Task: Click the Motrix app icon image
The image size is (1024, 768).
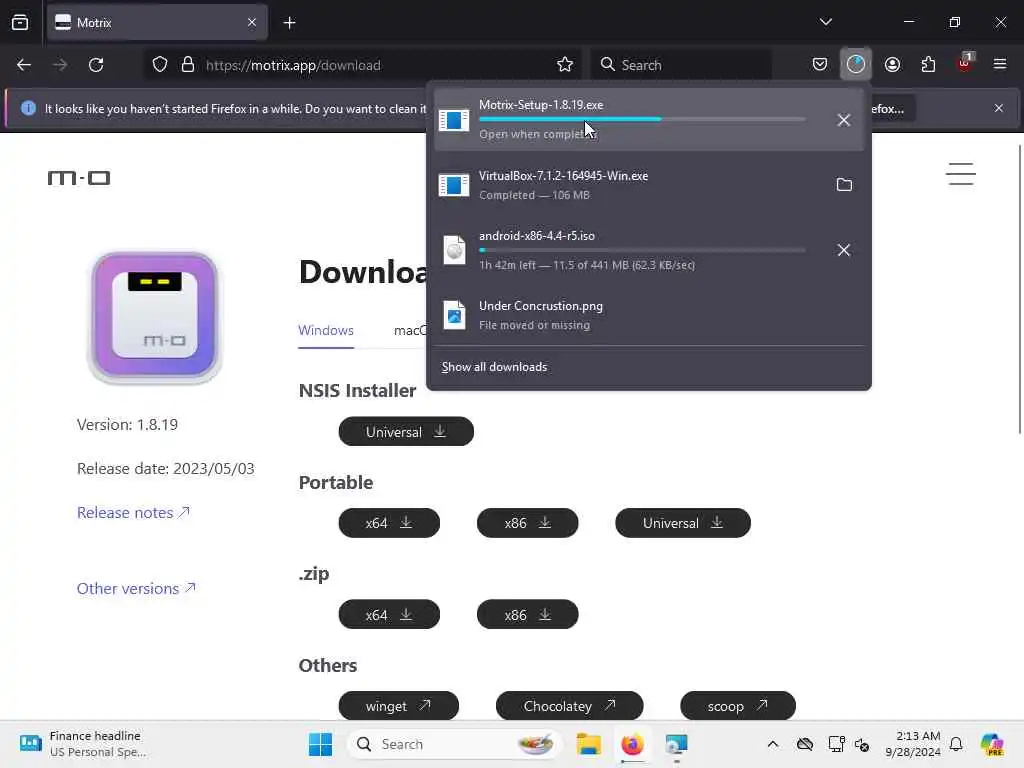Action: click(155, 317)
